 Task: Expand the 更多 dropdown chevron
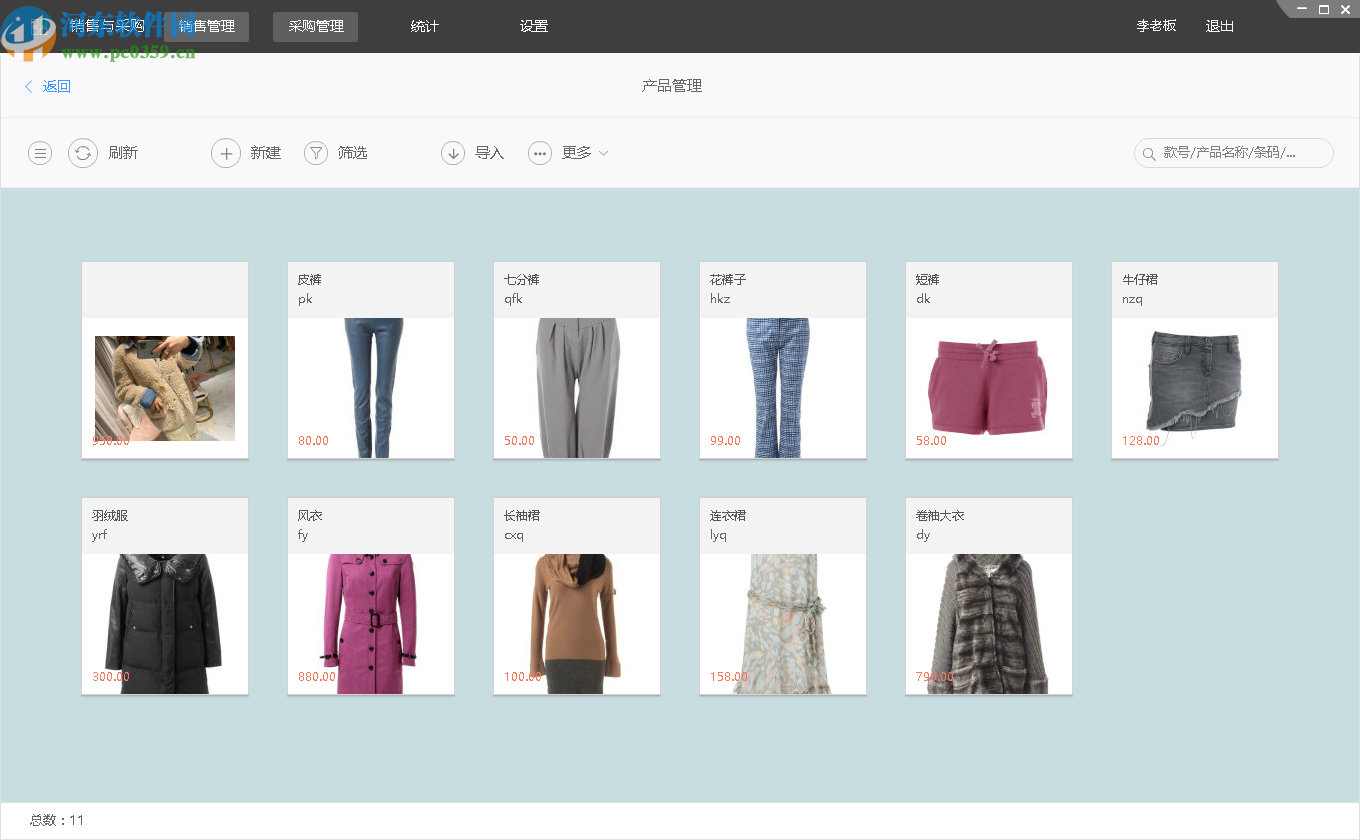click(x=604, y=153)
